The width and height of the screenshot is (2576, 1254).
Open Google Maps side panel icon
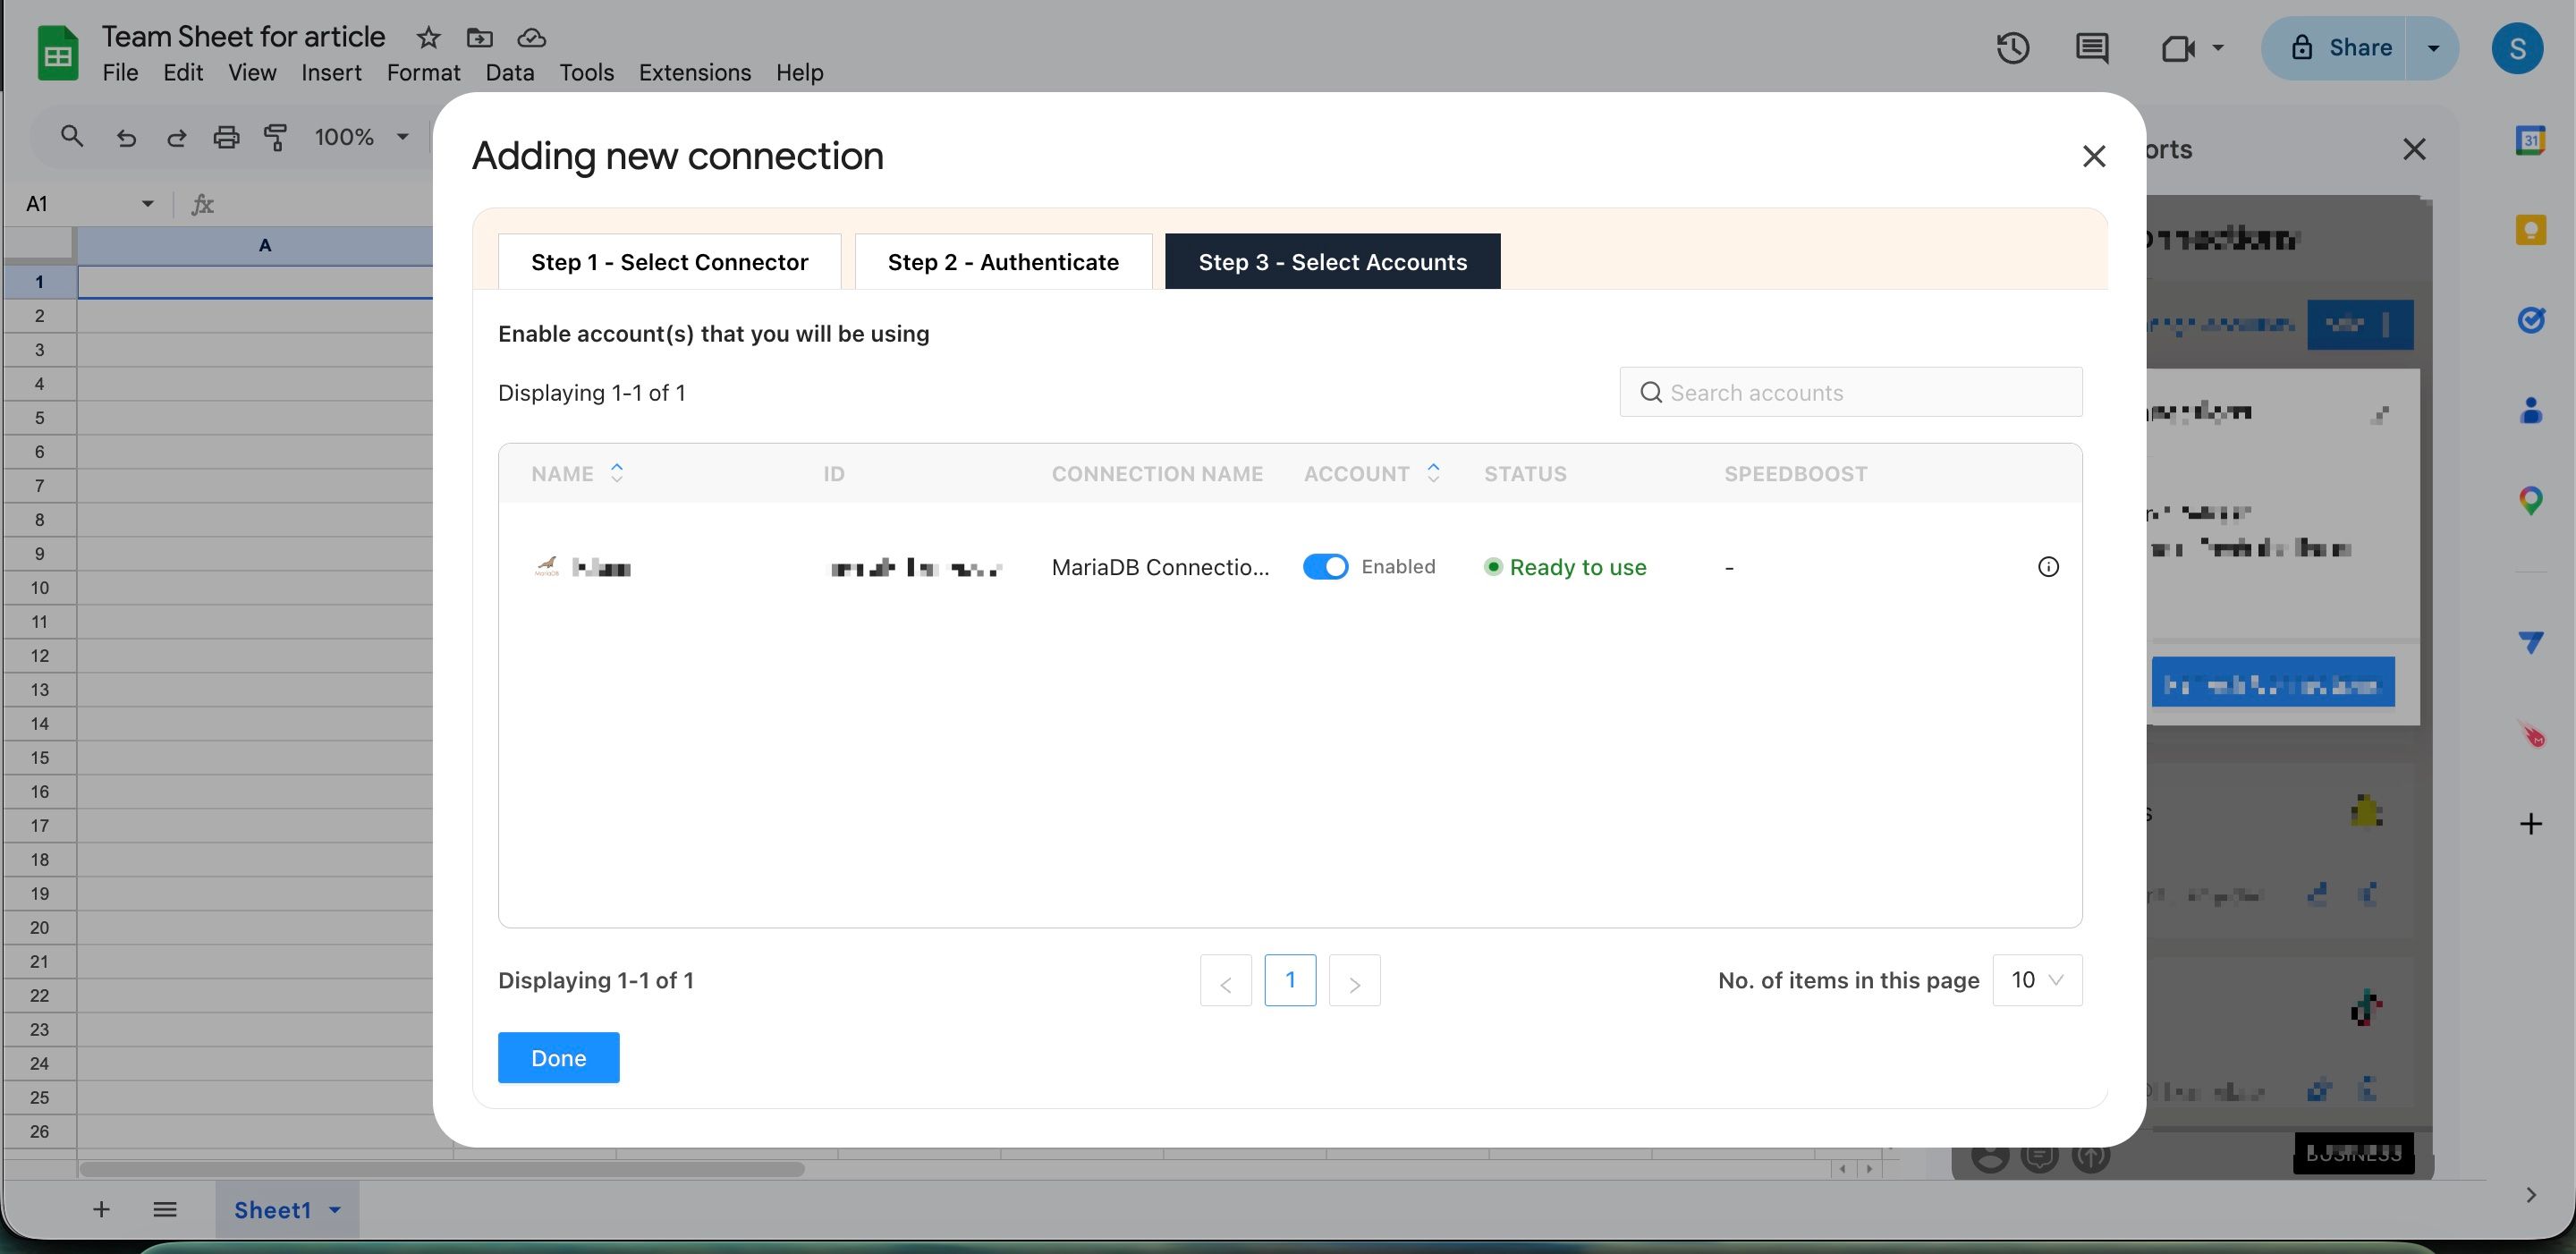(x=2530, y=500)
